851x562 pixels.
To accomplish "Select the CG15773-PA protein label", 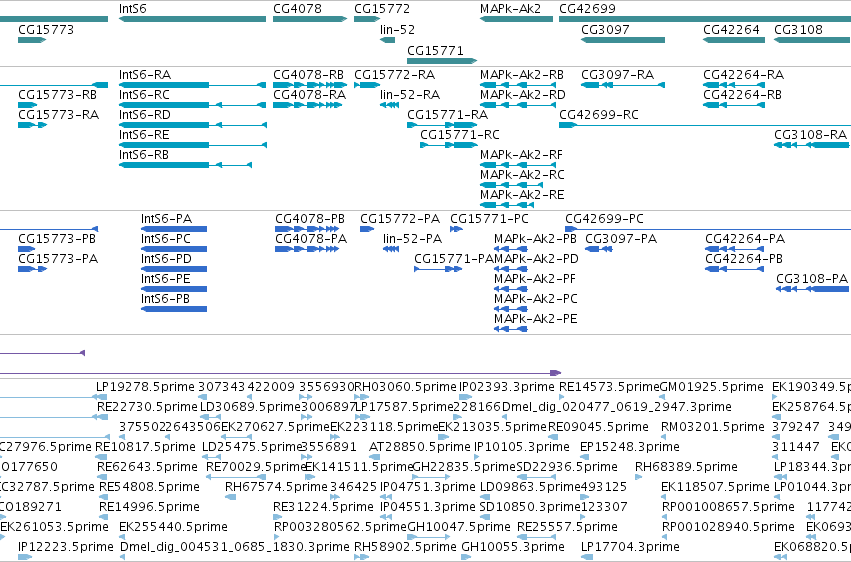I will point(58,259).
